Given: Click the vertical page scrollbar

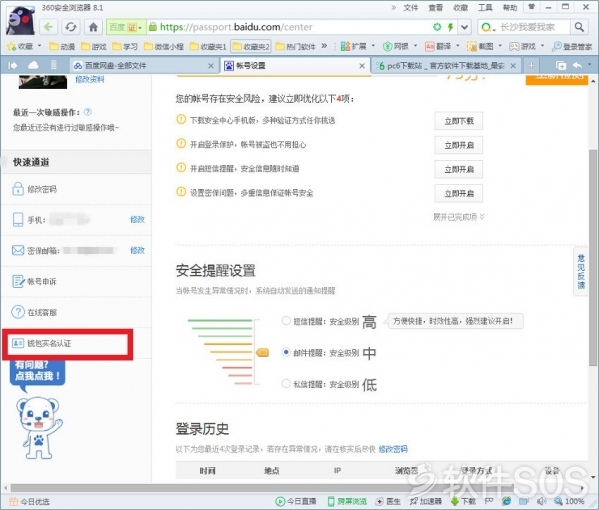Looking at the screenshot, I should tap(593, 258).
